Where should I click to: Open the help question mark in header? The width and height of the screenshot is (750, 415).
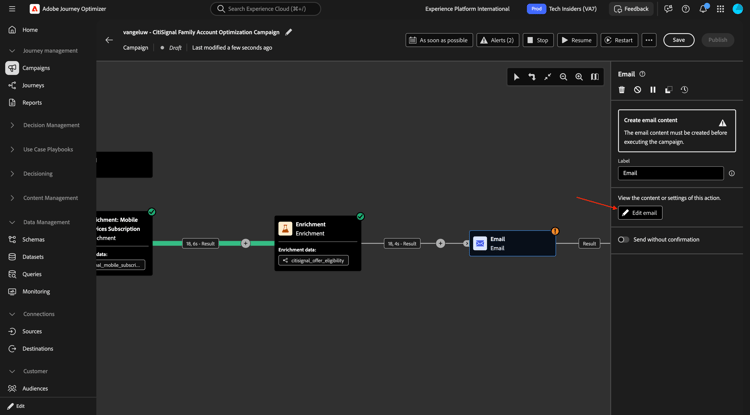click(686, 9)
